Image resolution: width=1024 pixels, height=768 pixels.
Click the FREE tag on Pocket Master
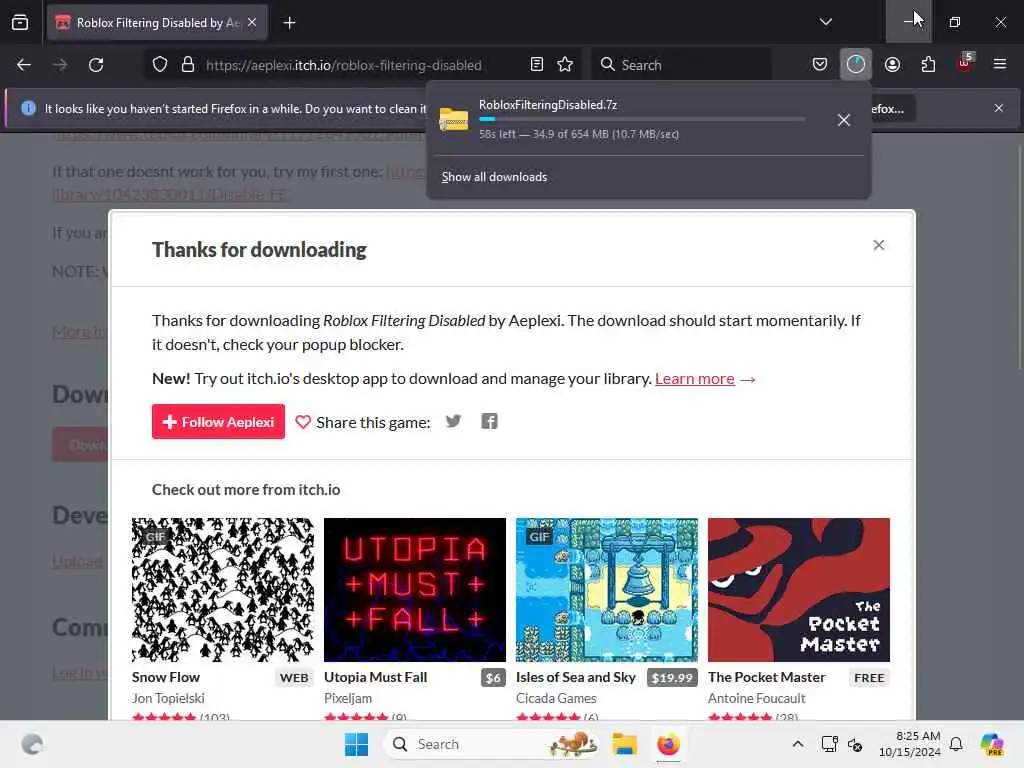pyautogui.click(x=869, y=678)
